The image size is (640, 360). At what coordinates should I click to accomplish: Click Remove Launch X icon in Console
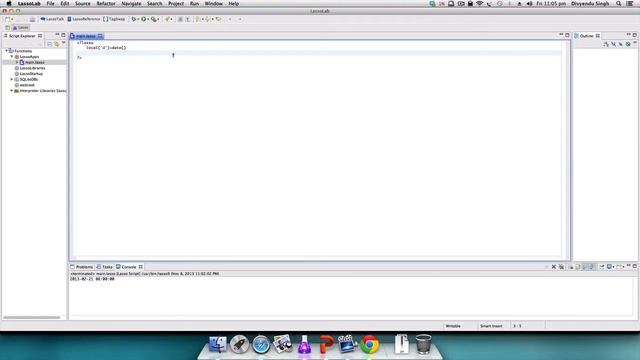pos(554,267)
